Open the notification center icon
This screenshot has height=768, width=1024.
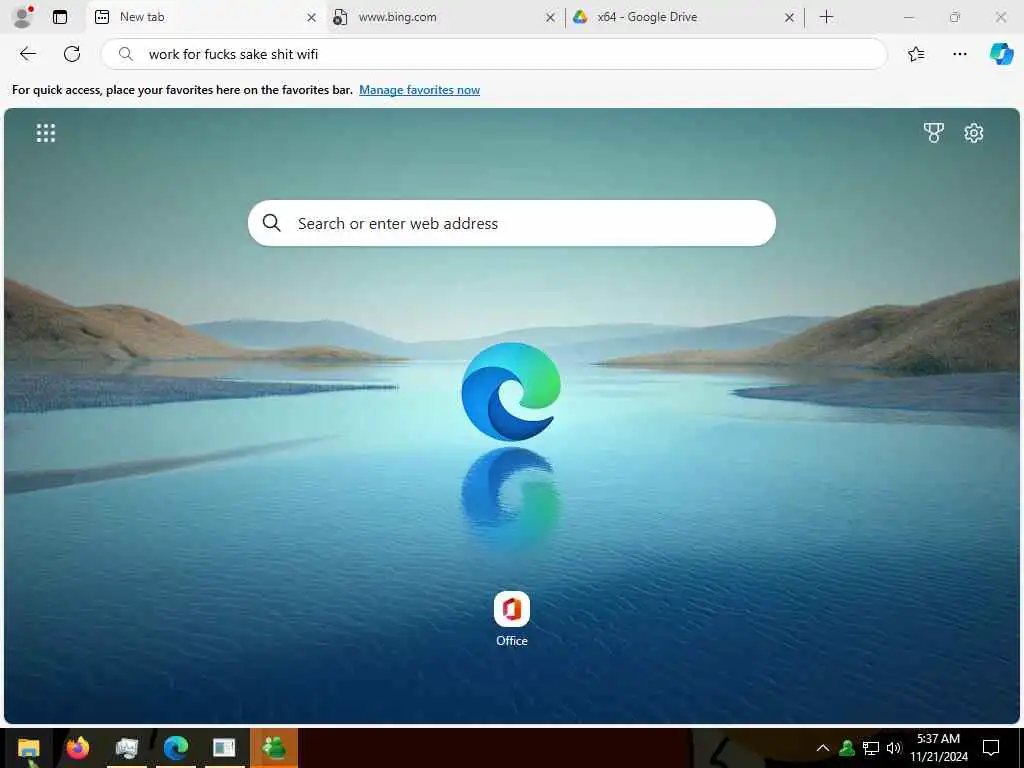(x=991, y=748)
